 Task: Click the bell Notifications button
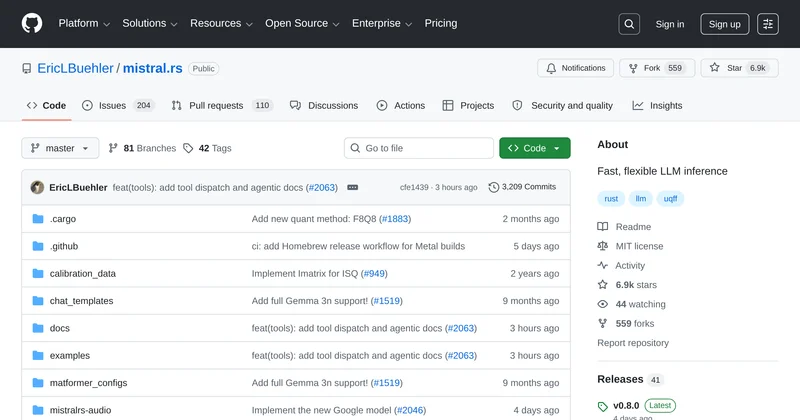point(575,68)
